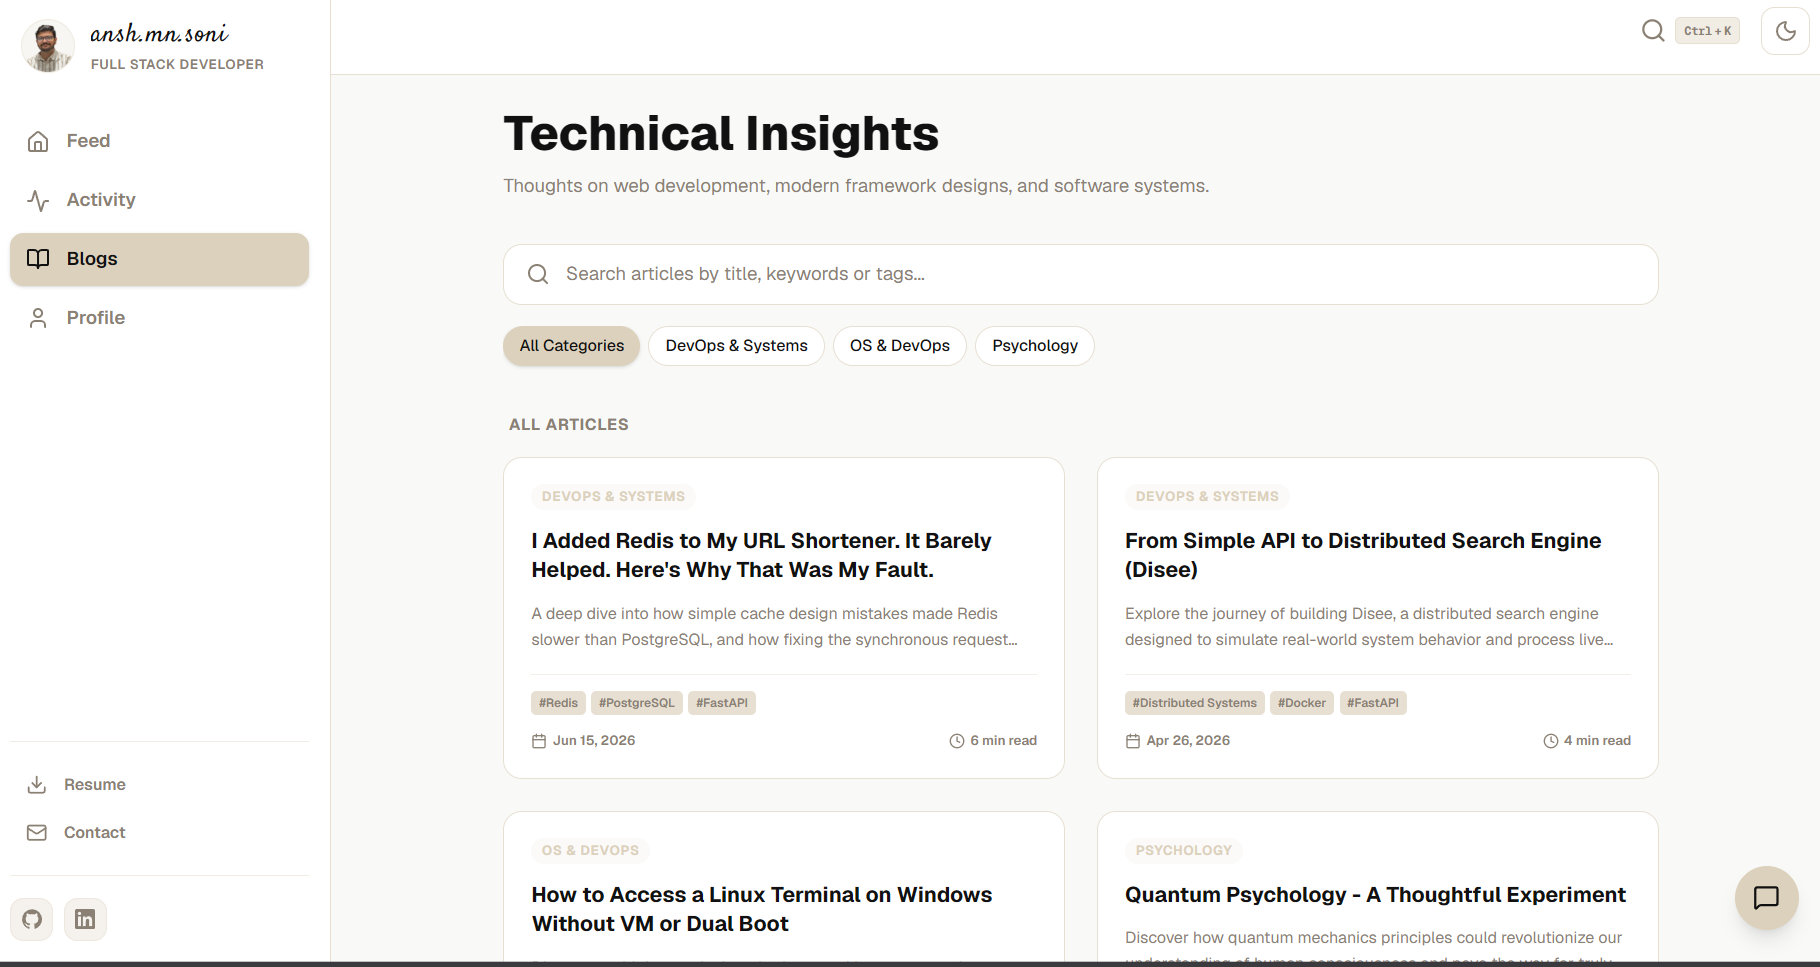Screen dimensions: 1820x967
Task: Click the 4 min read text
Action: coord(1597,741)
